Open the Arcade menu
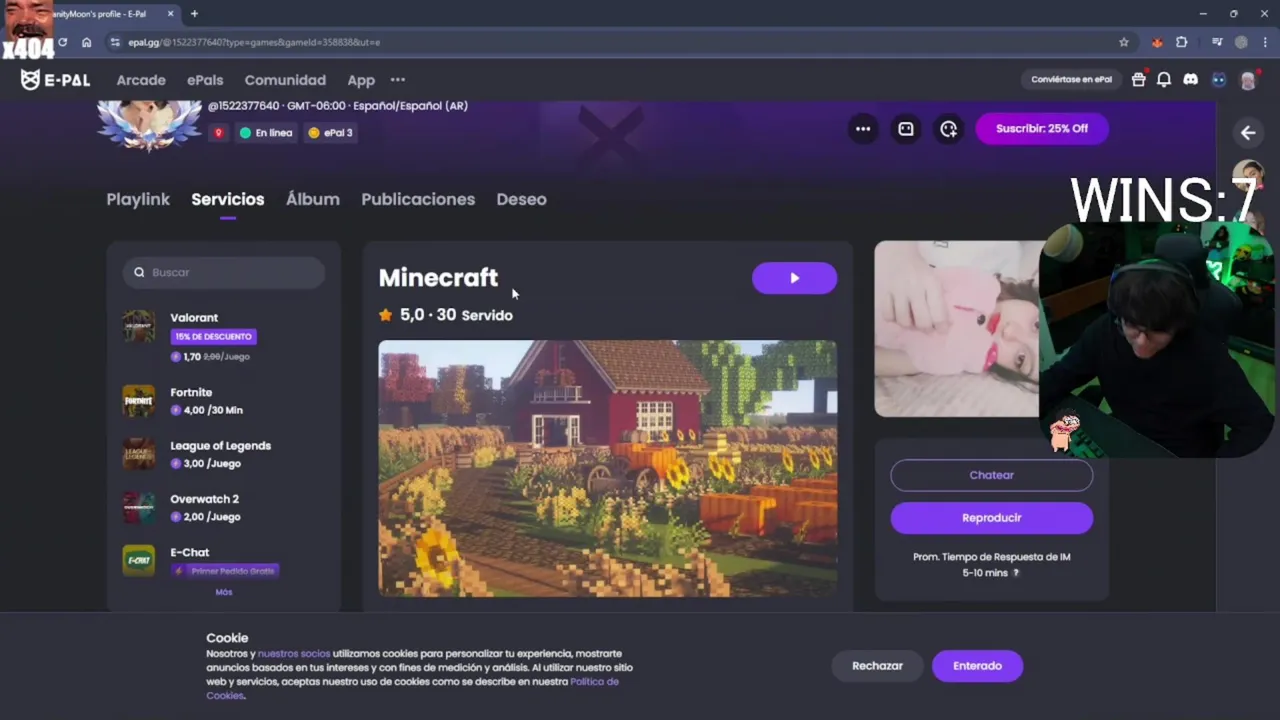 pos(141,80)
